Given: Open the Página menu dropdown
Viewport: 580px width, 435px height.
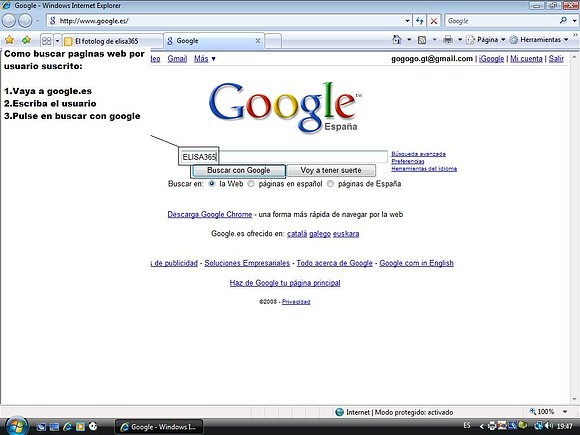Looking at the screenshot, I should tap(486, 40).
